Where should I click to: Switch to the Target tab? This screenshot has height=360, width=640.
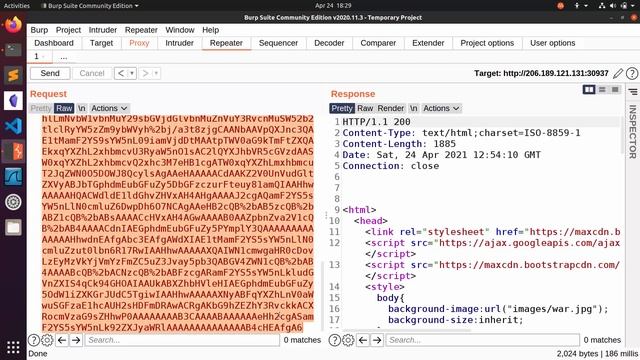click(x=101, y=43)
